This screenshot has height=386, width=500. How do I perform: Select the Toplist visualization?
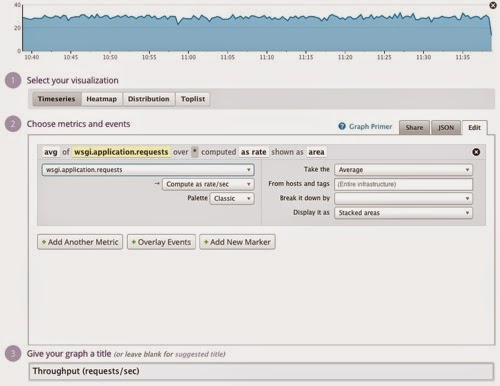(x=193, y=99)
